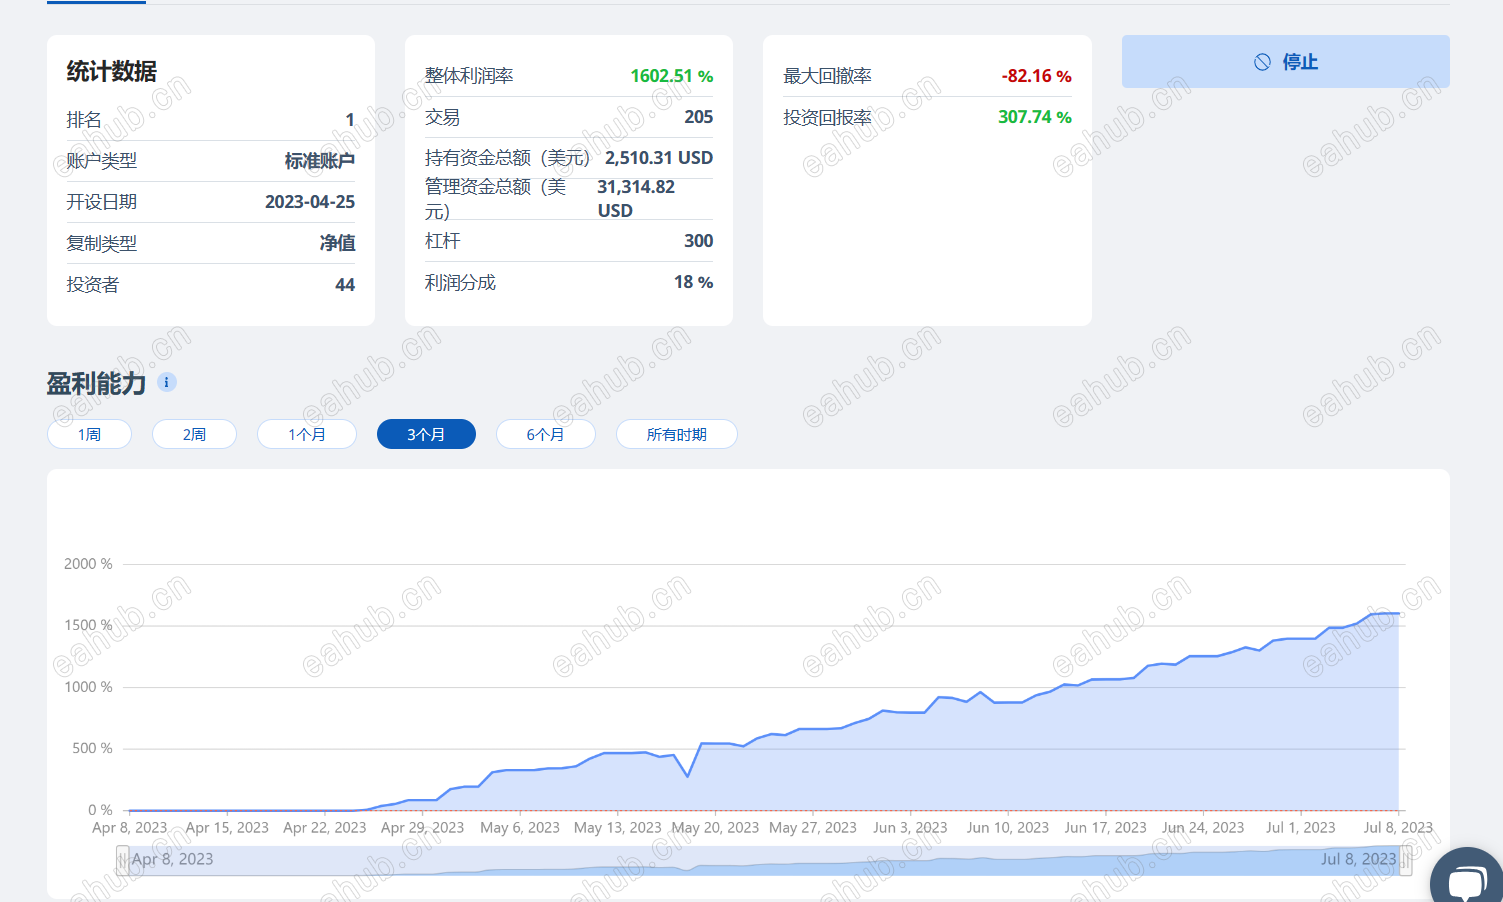The width and height of the screenshot is (1503, 902).
Task: Select the 2周 period tab
Action: coord(194,434)
